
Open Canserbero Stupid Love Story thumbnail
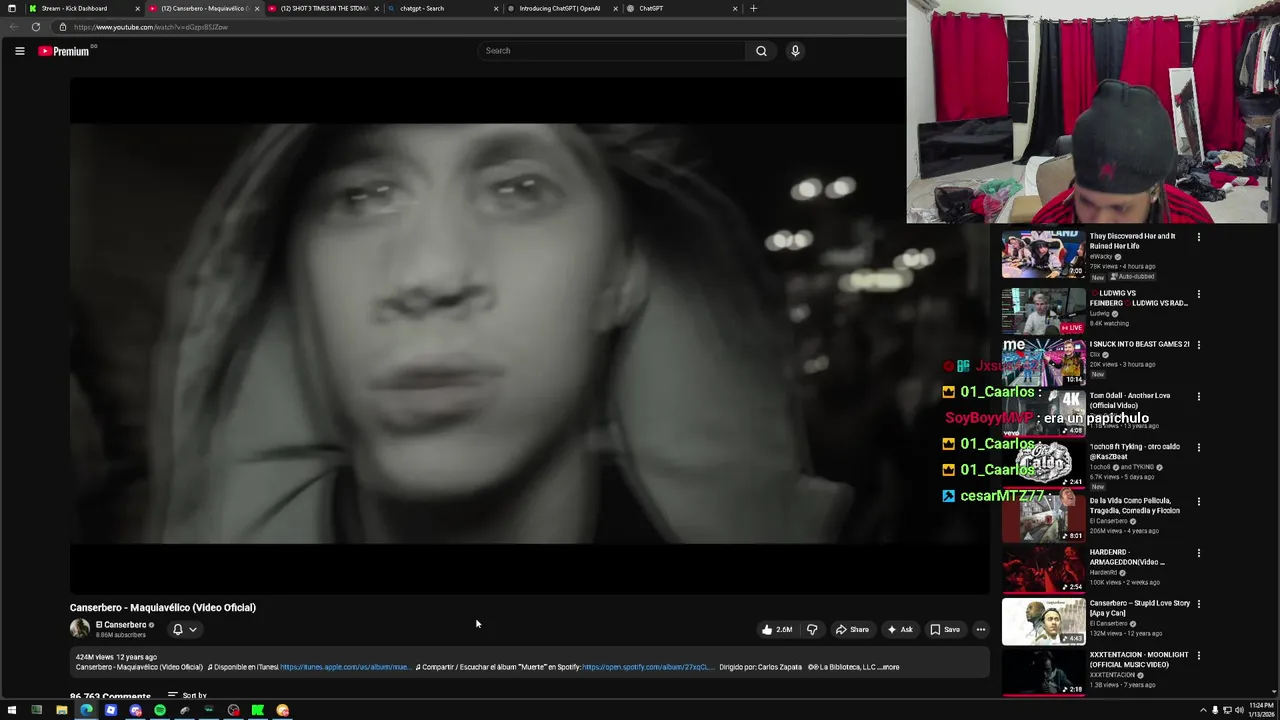point(1043,621)
